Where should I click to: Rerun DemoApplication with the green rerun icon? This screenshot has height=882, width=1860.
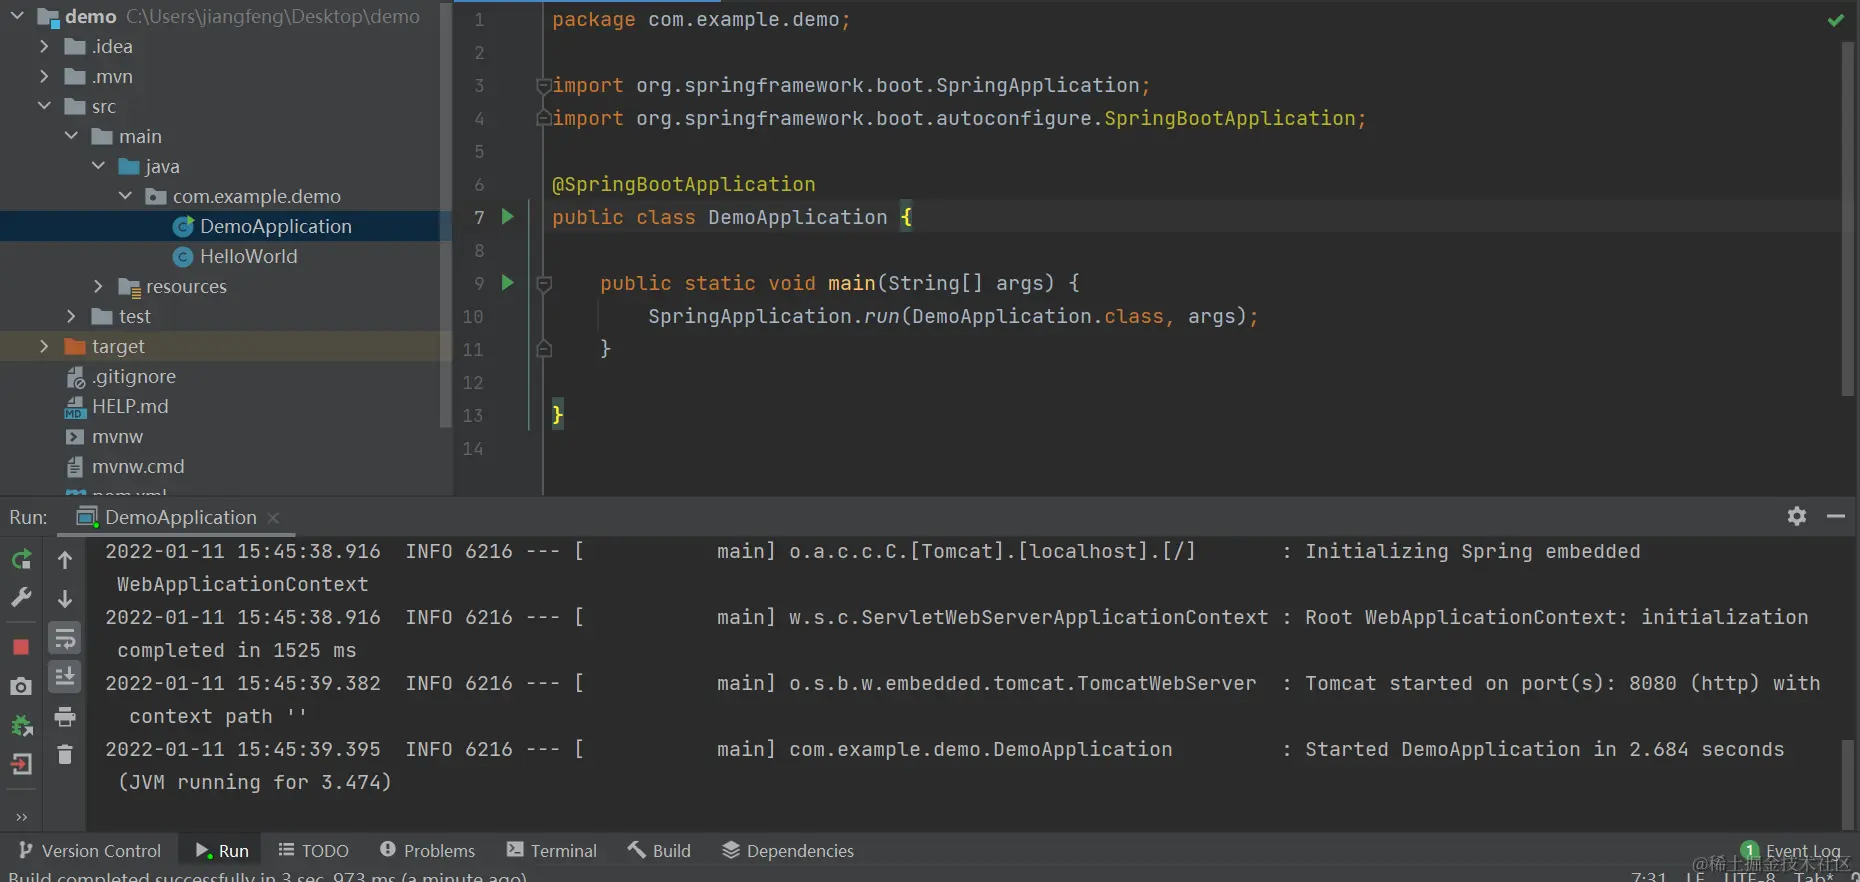[21, 560]
